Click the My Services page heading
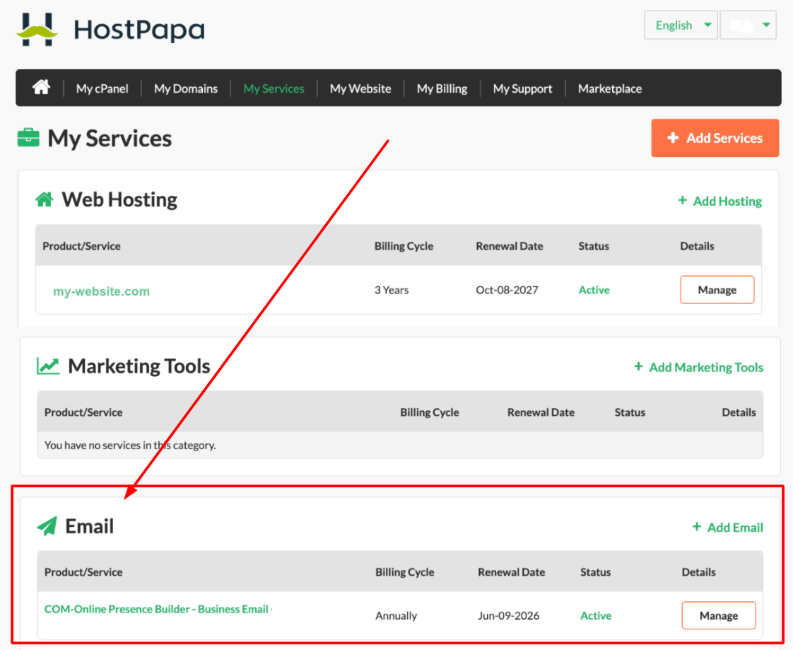The width and height of the screenshot is (793, 650). (110, 138)
